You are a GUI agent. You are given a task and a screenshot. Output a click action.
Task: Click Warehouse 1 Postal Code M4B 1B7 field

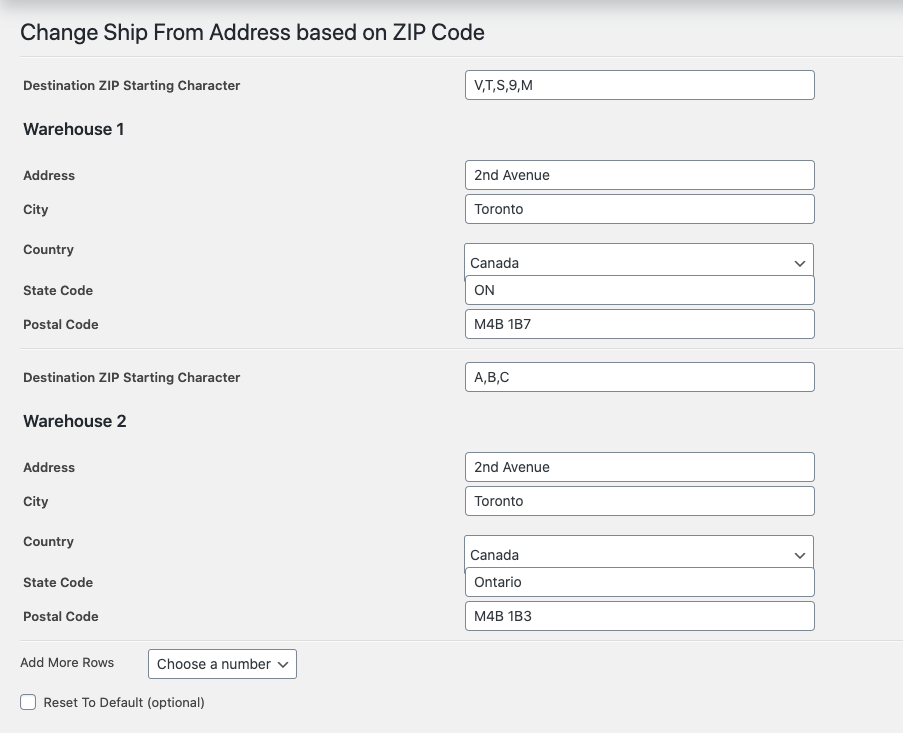click(x=640, y=324)
